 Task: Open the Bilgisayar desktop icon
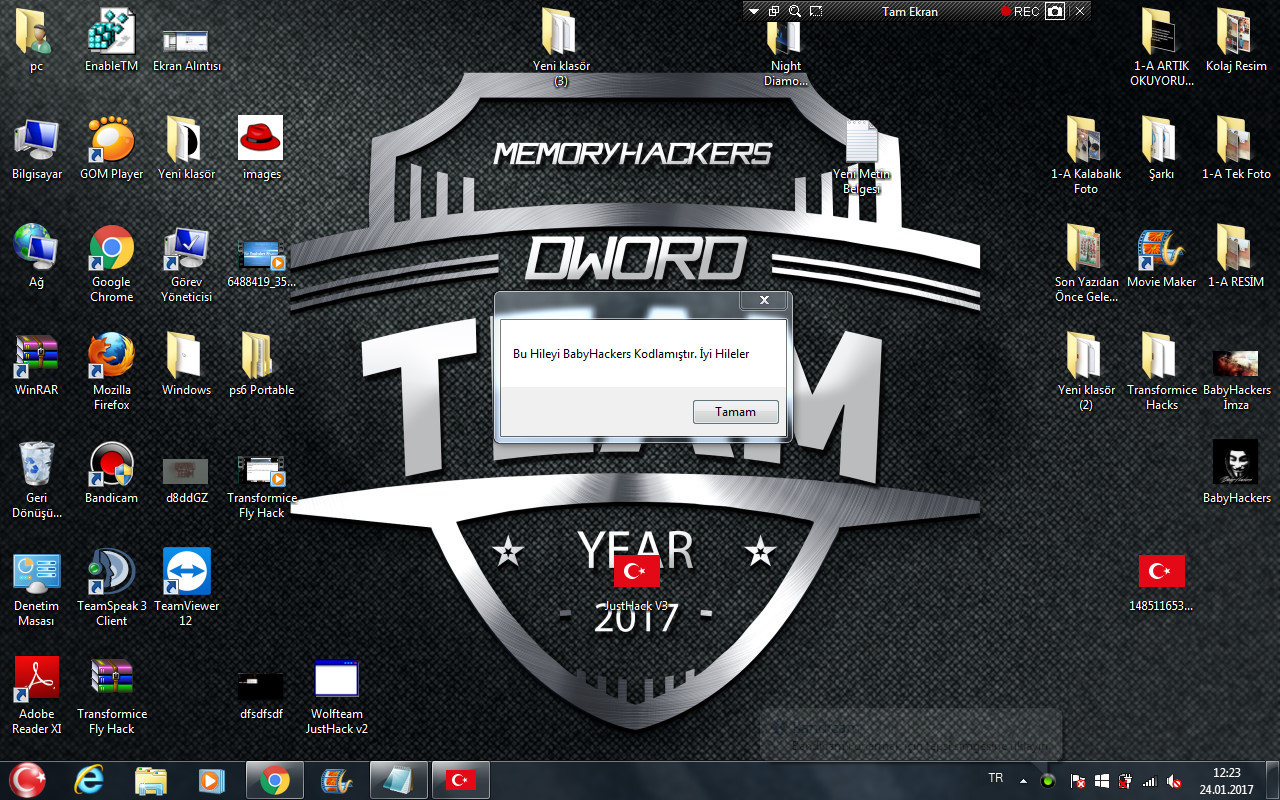tap(37, 148)
